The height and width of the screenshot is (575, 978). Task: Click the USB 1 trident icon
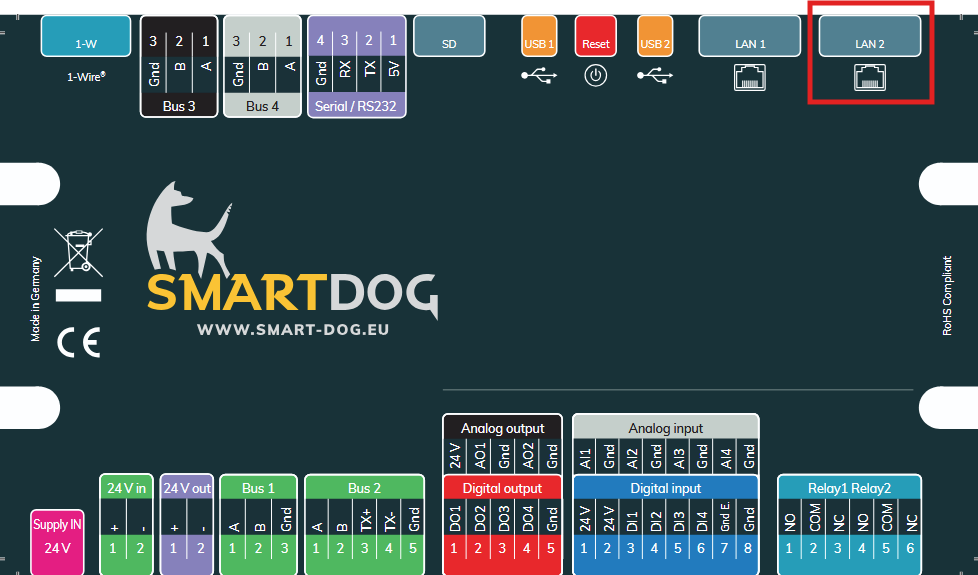[x=539, y=75]
